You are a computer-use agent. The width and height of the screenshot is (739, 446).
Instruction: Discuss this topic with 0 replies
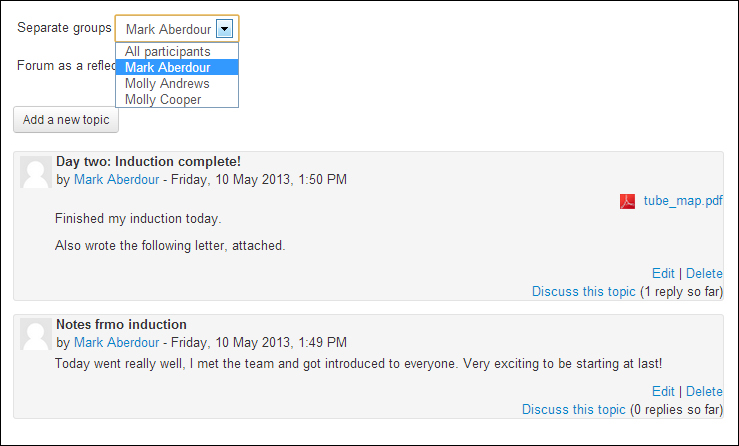573,409
